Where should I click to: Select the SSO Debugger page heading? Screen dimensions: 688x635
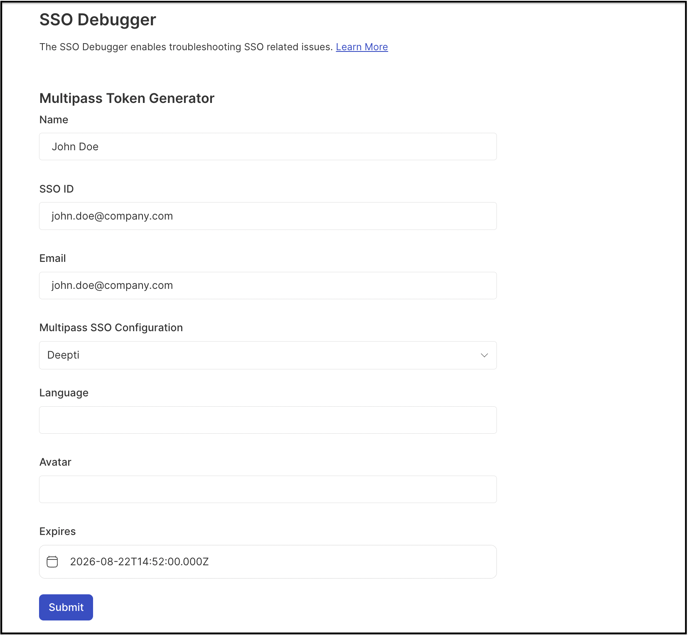pyautogui.click(x=97, y=20)
